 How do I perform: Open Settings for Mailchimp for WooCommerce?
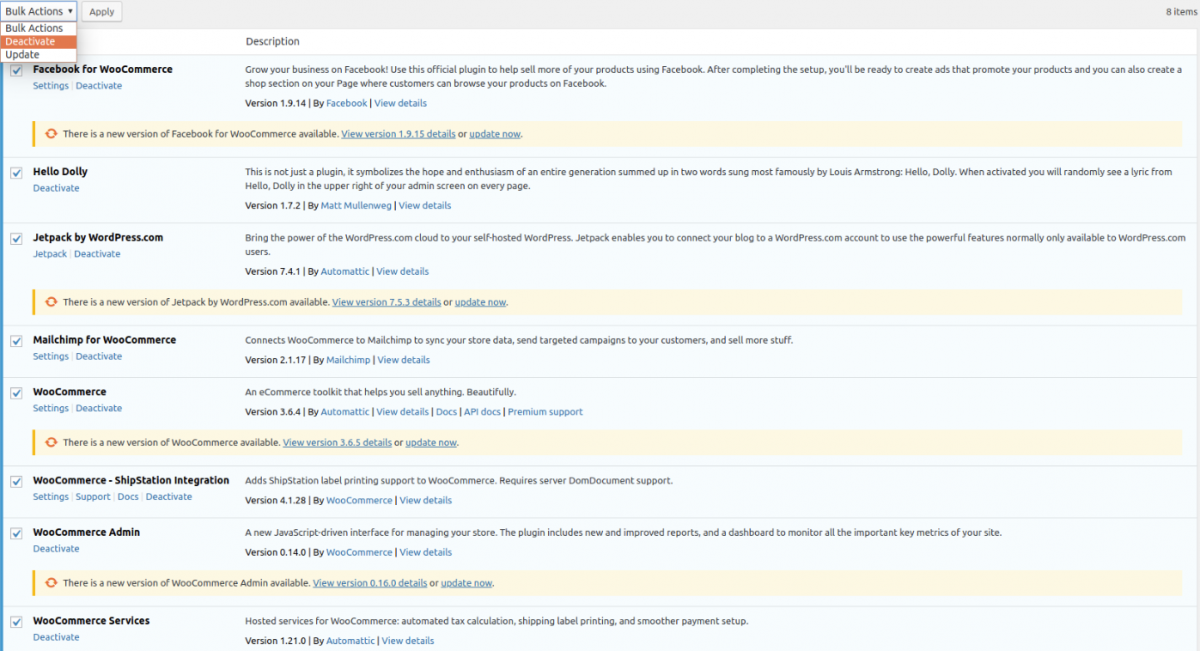click(x=51, y=356)
